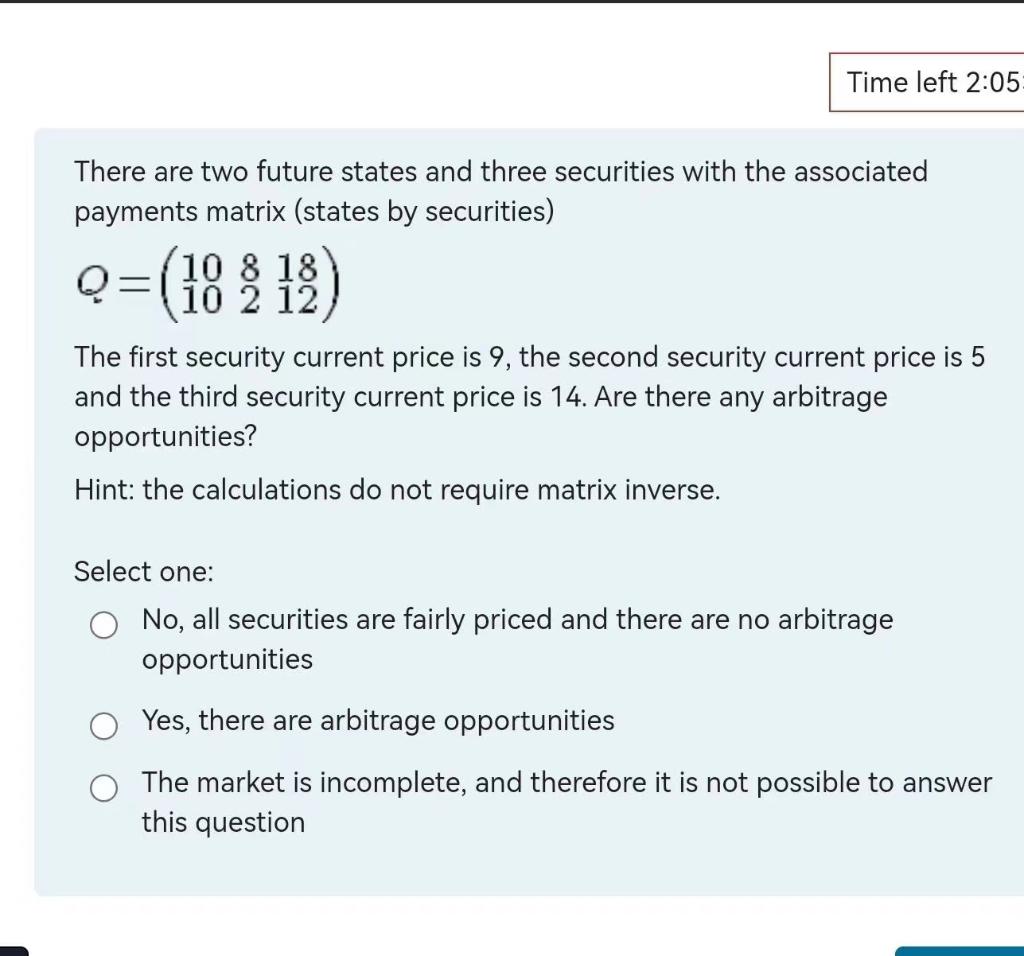
Task: Click the question paragraph about security prices
Action: (x=500, y=396)
